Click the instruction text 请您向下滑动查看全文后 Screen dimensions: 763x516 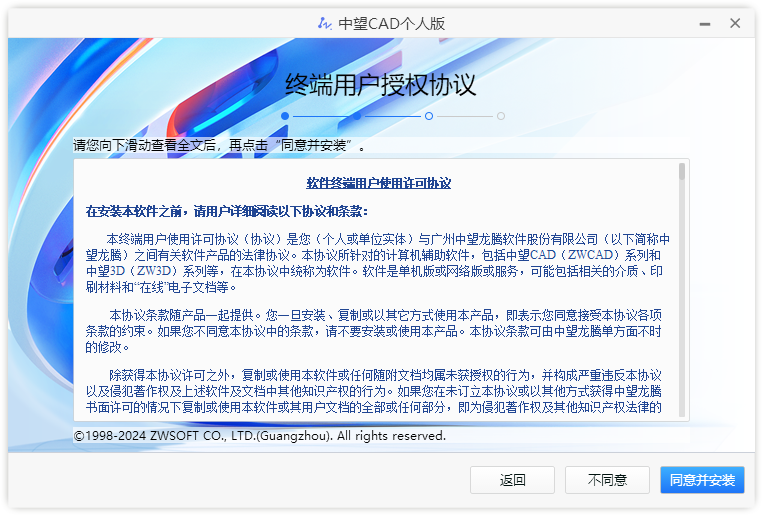click(x=218, y=145)
